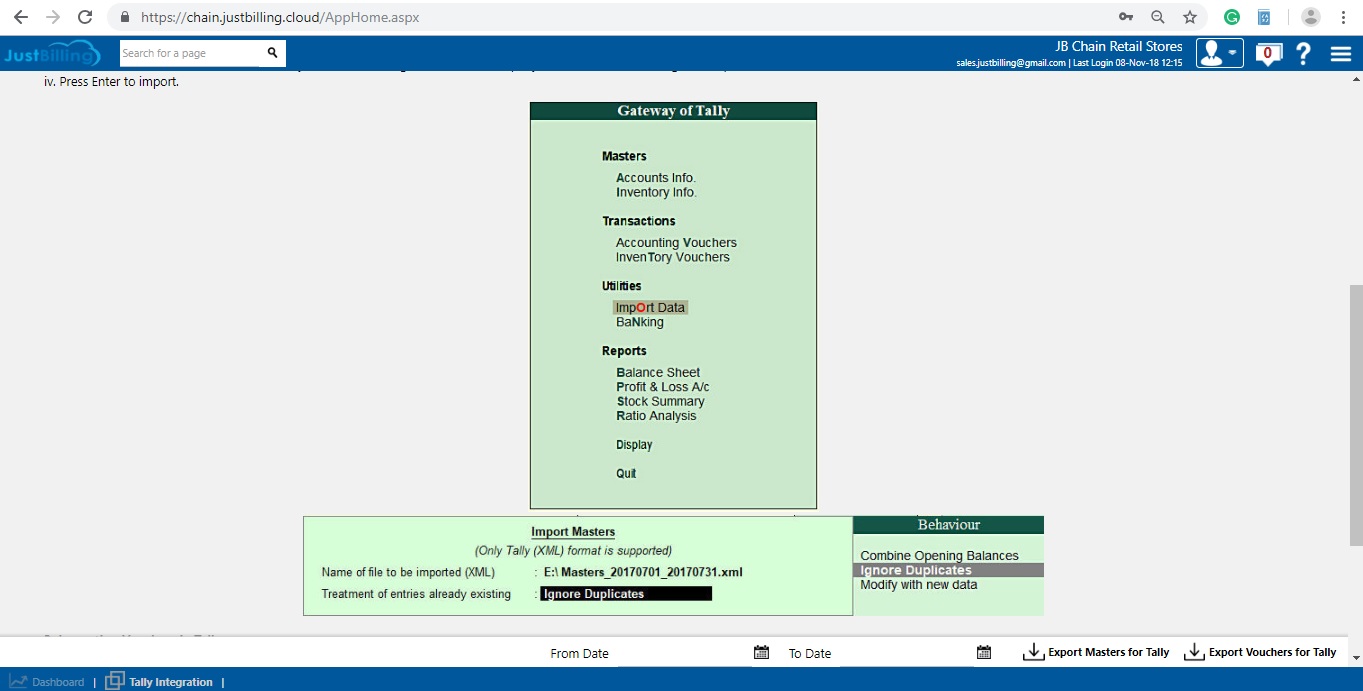Click the To Date input field
This screenshot has height=691, width=1363.
click(907, 653)
